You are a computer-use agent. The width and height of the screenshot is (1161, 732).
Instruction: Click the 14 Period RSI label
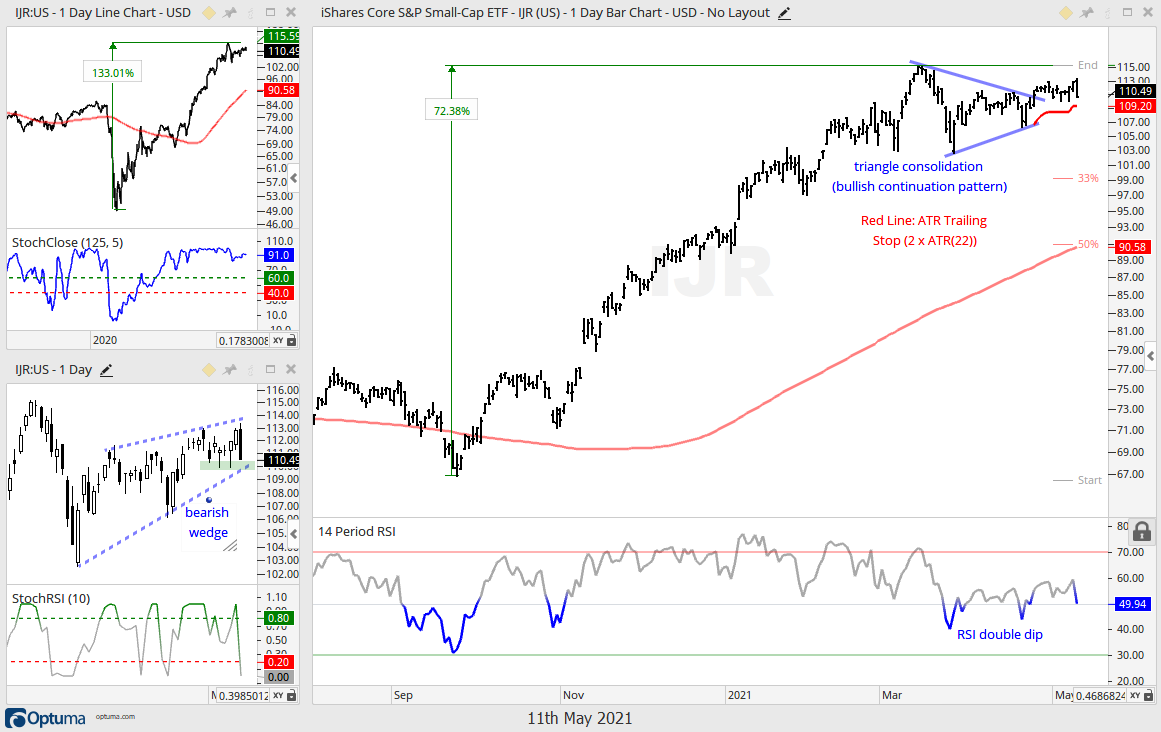click(x=357, y=531)
